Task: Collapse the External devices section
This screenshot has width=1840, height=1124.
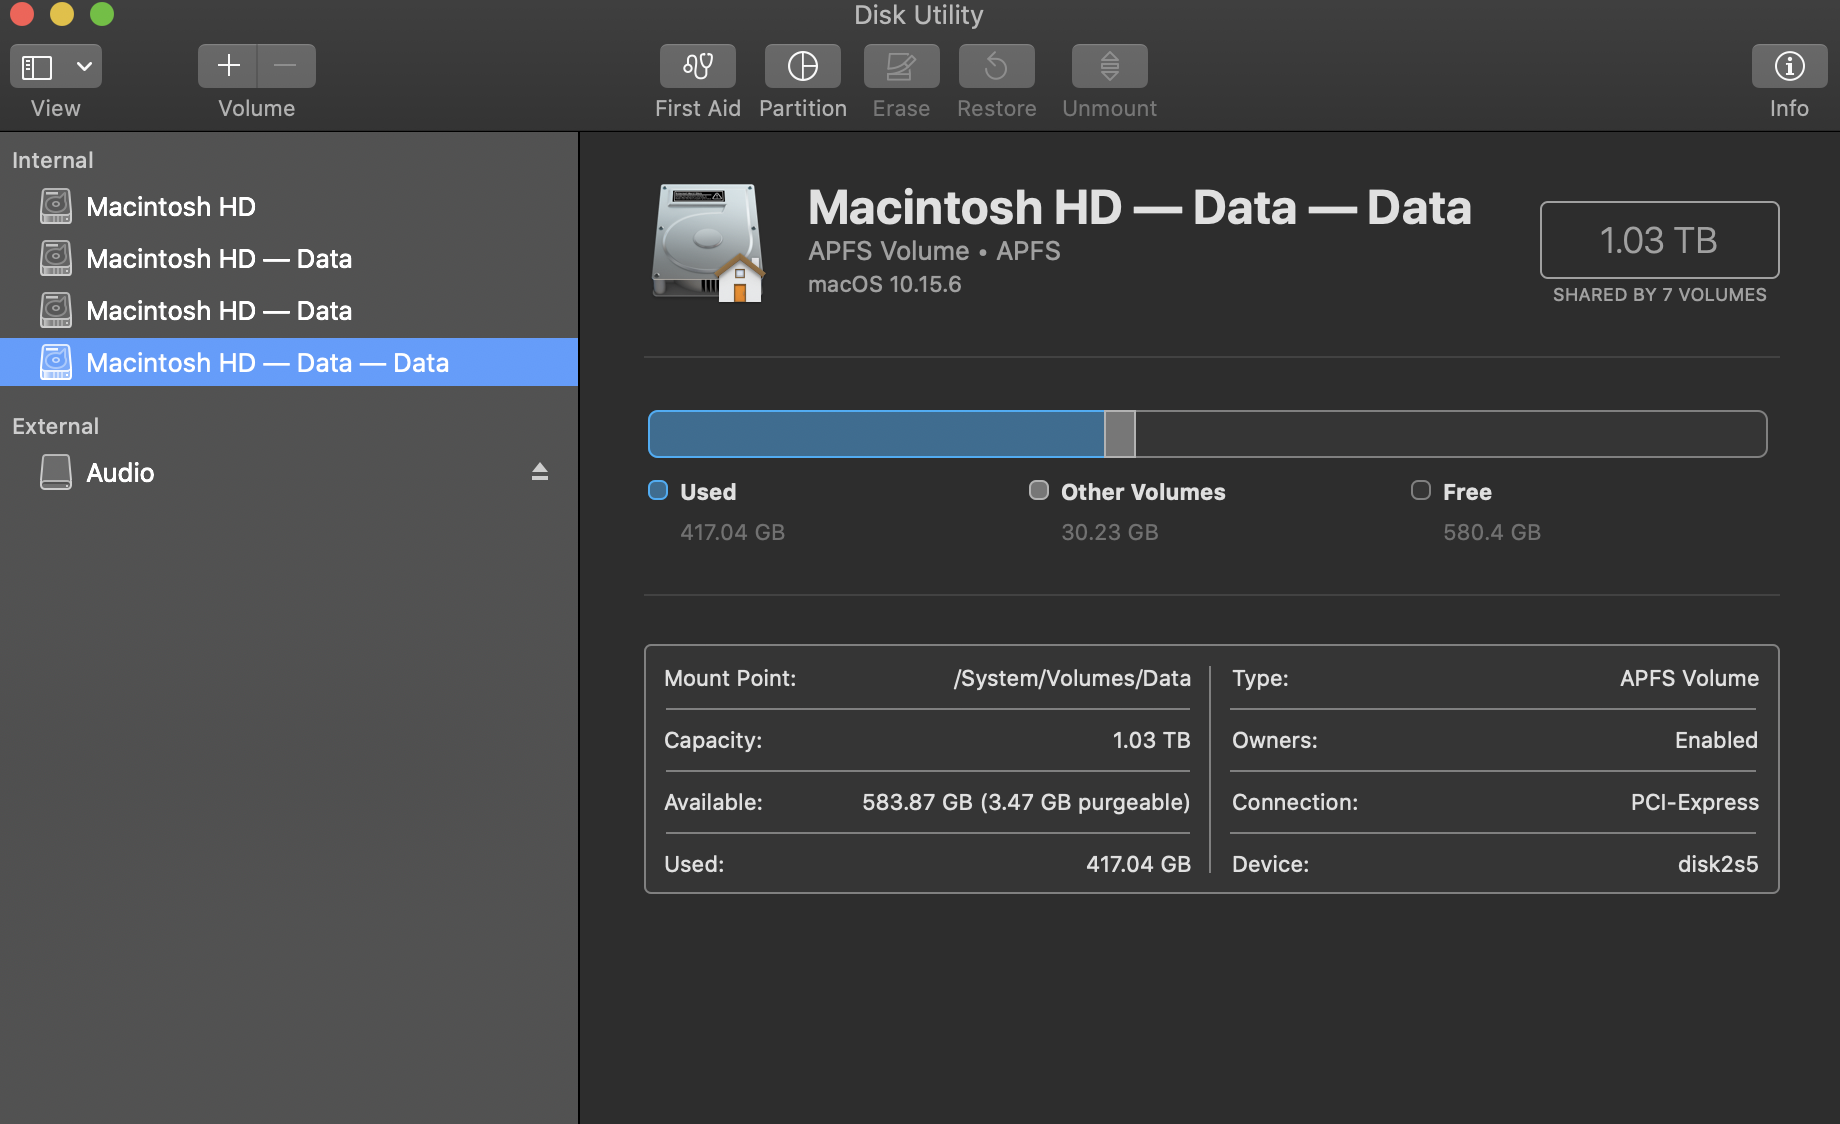Action: (x=55, y=425)
